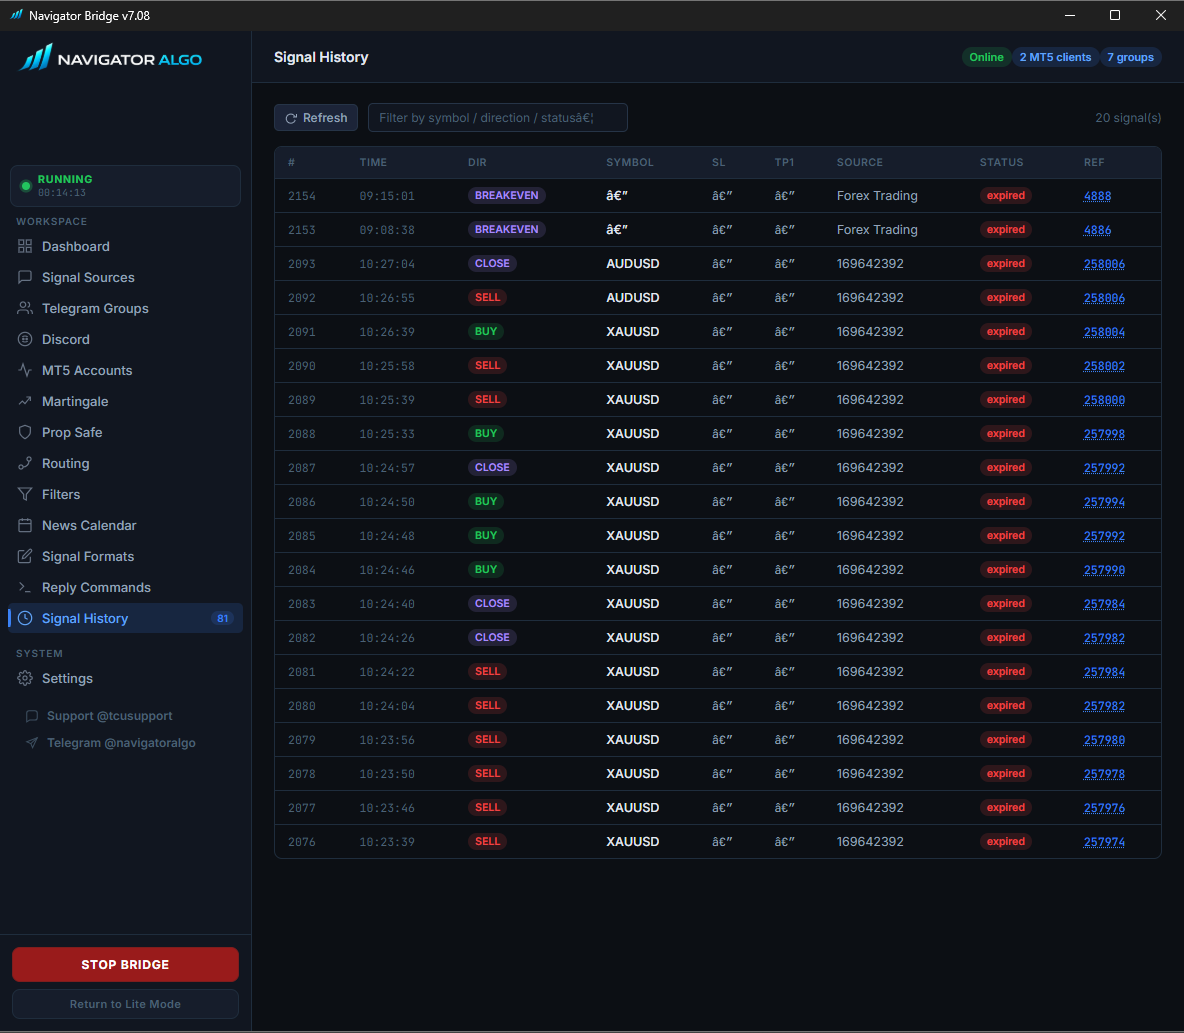Open reference link 257998
Viewport: 1184px width, 1033px height.
[1104, 433]
